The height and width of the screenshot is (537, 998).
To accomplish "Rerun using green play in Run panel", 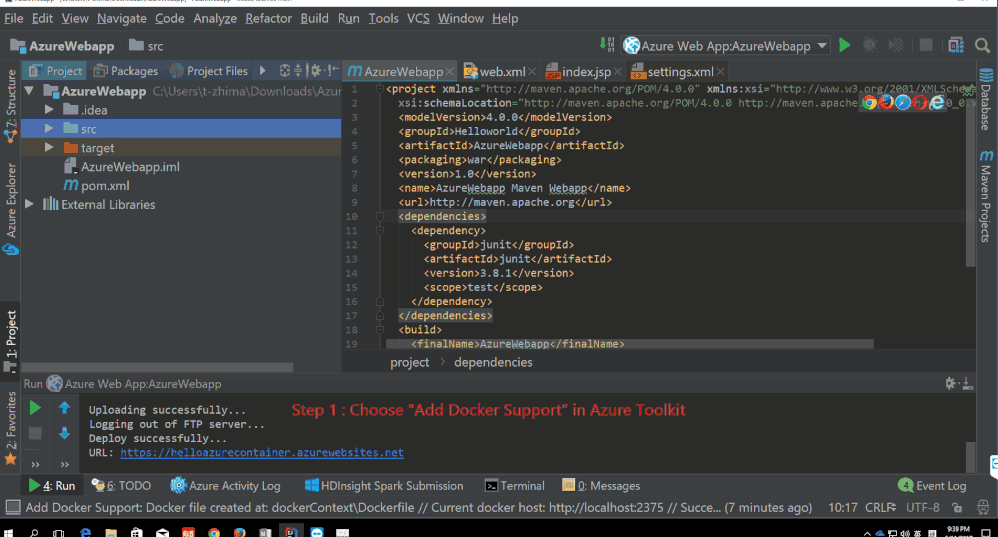I will [x=35, y=408].
